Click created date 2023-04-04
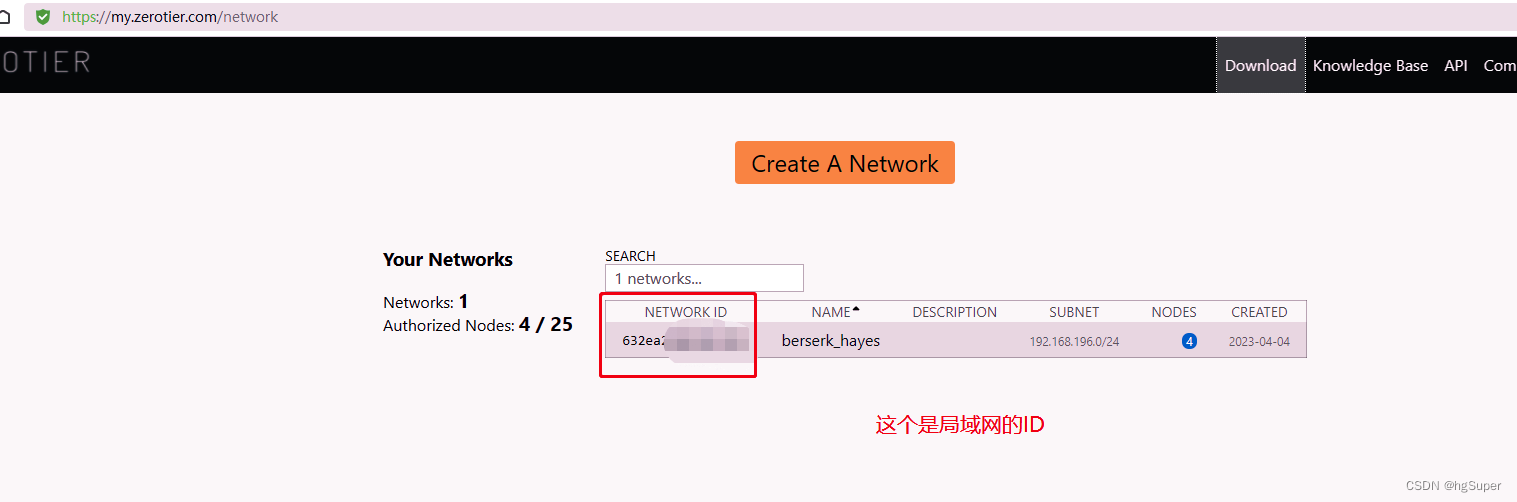Image resolution: width=1517 pixels, height=502 pixels. tap(1259, 342)
